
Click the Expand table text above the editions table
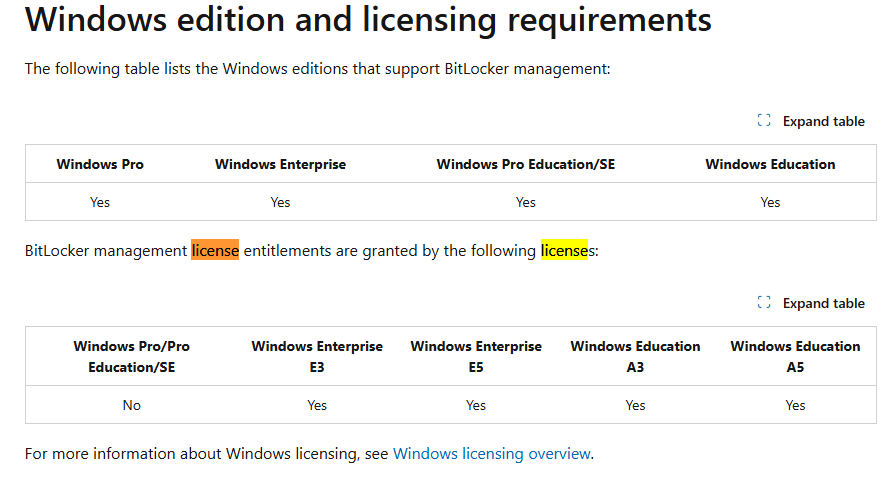click(x=823, y=121)
